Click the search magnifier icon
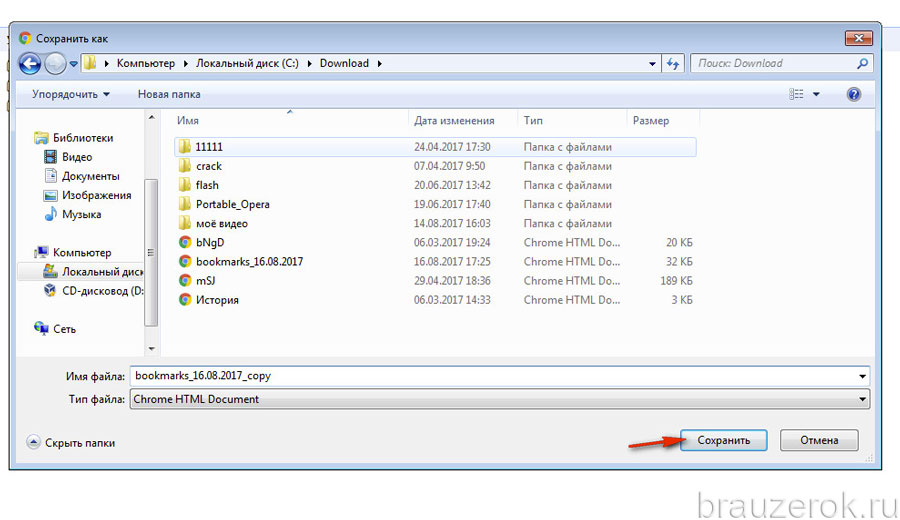Image resolution: width=900 pixels, height=520 pixels. [862, 64]
